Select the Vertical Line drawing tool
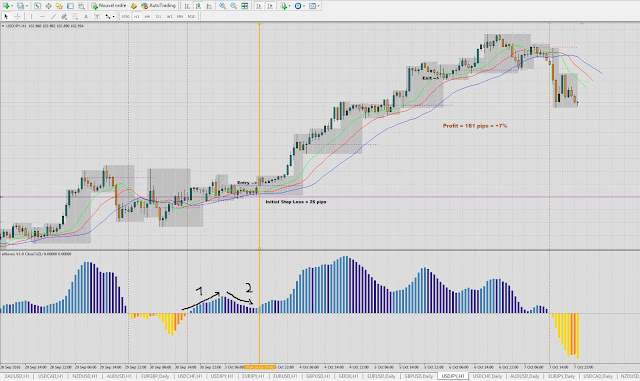640x381 pixels. [x=31, y=16]
